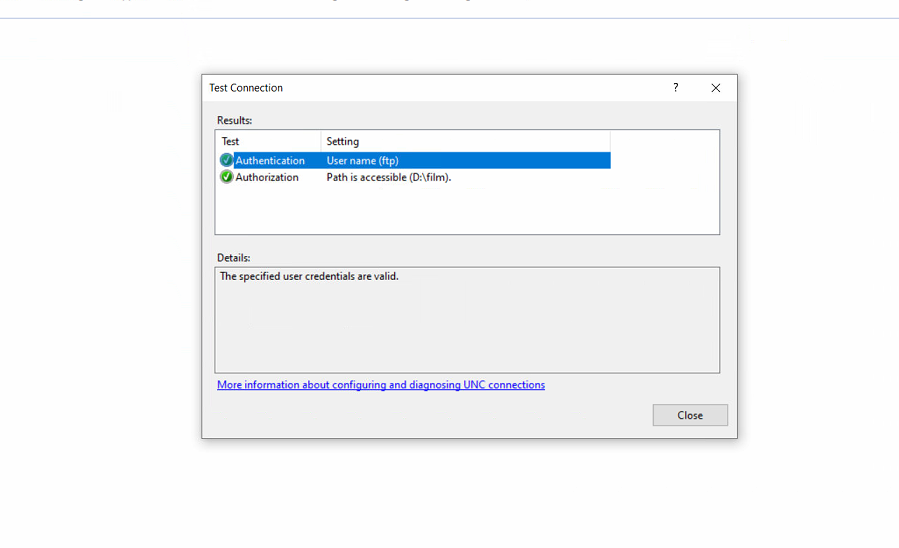The image size is (899, 548).
Task: Click the question mark help icon
Action: point(676,88)
